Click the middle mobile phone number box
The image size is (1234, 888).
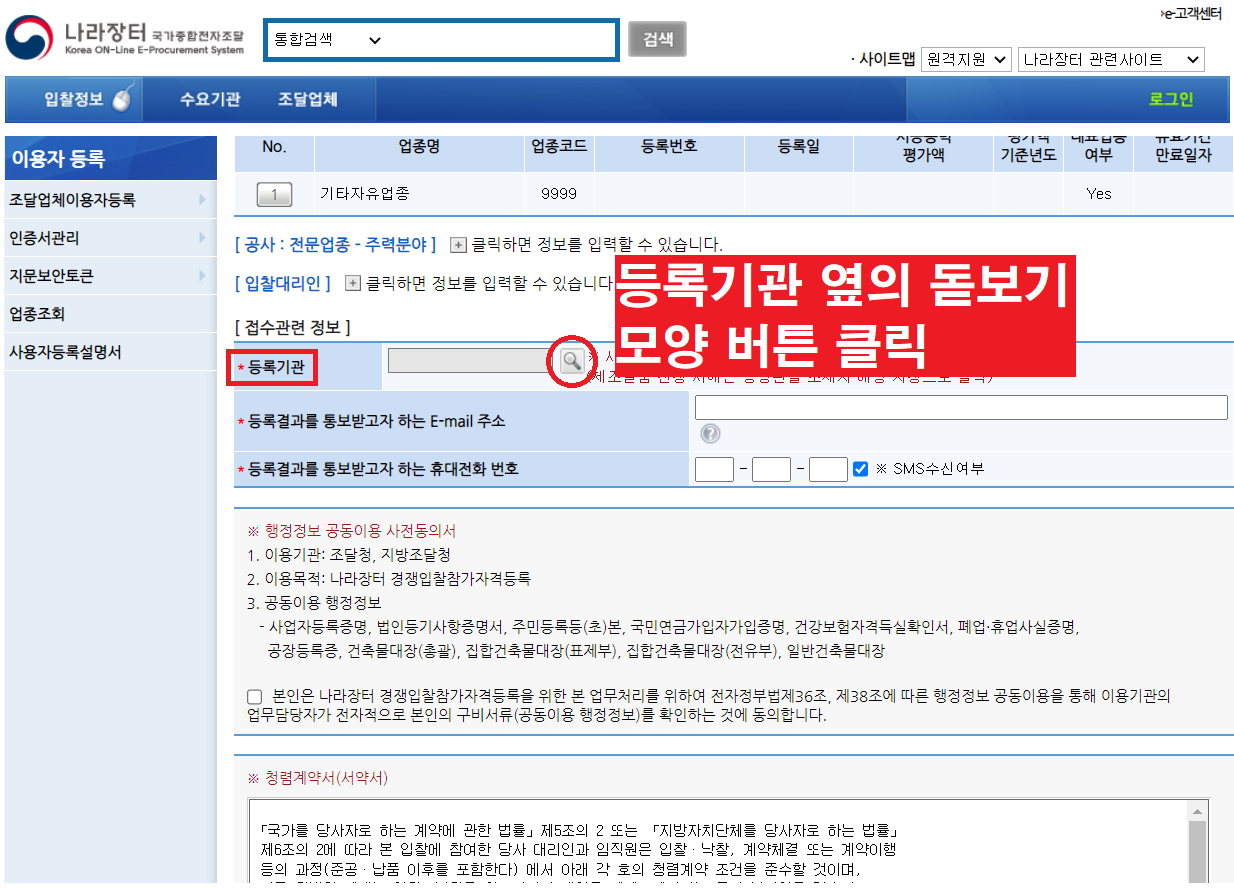pos(771,469)
